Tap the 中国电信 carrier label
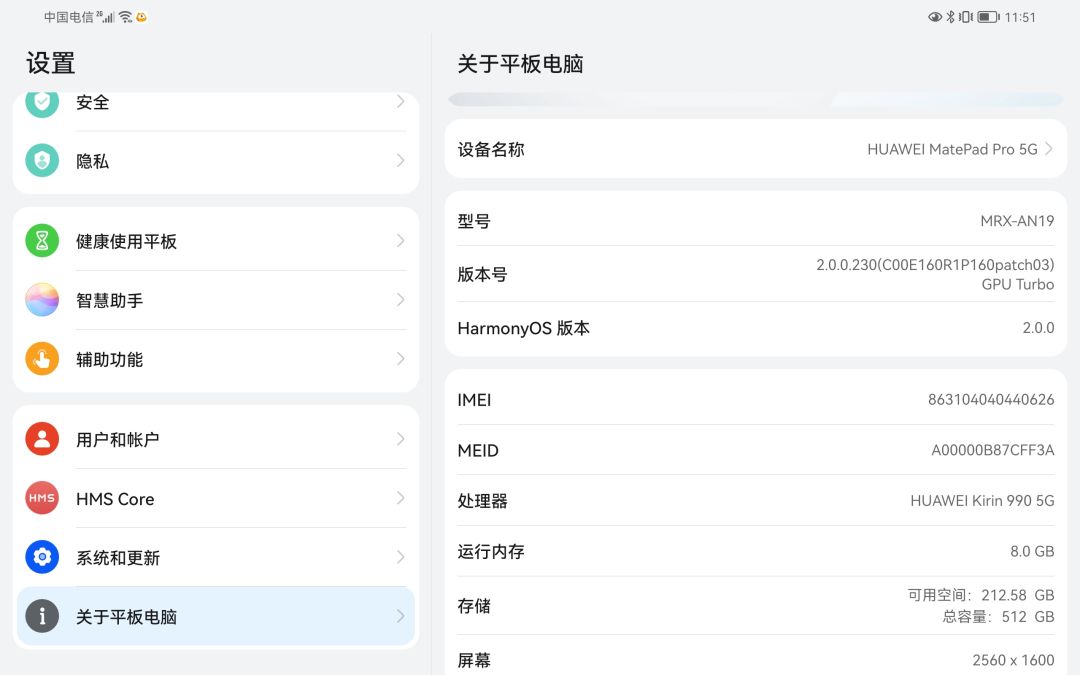This screenshot has width=1080, height=675. point(69,17)
